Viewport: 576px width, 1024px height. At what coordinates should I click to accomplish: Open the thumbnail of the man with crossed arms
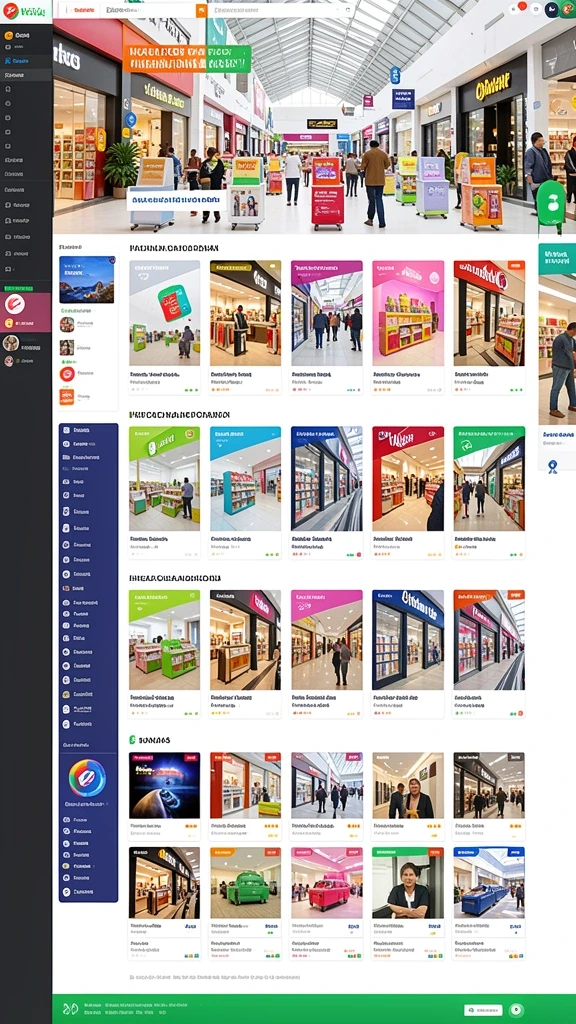(408, 883)
